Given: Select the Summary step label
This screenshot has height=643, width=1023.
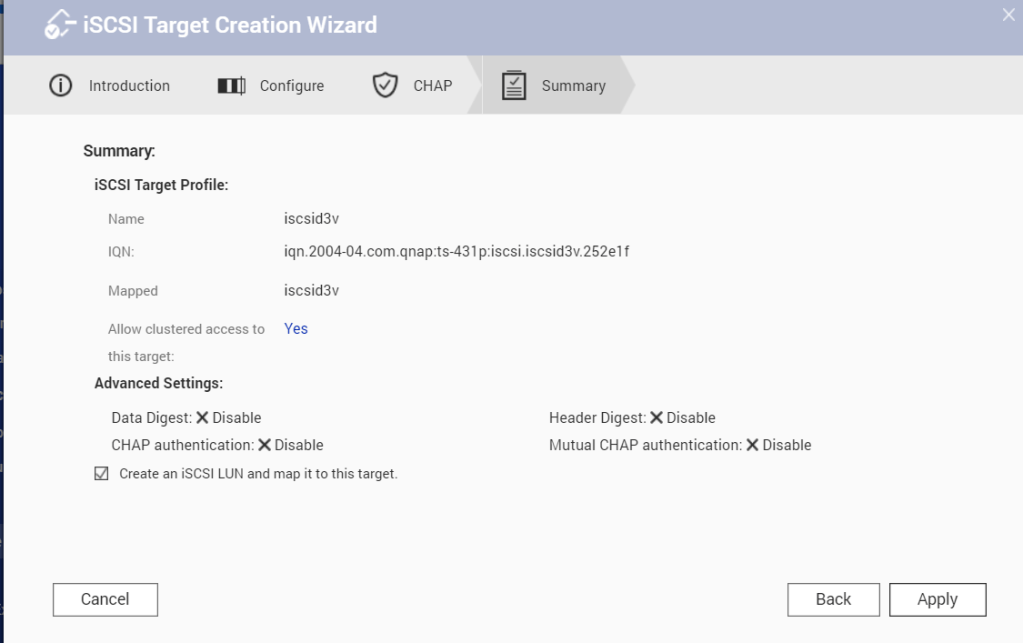Looking at the screenshot, I should (573, 86).
